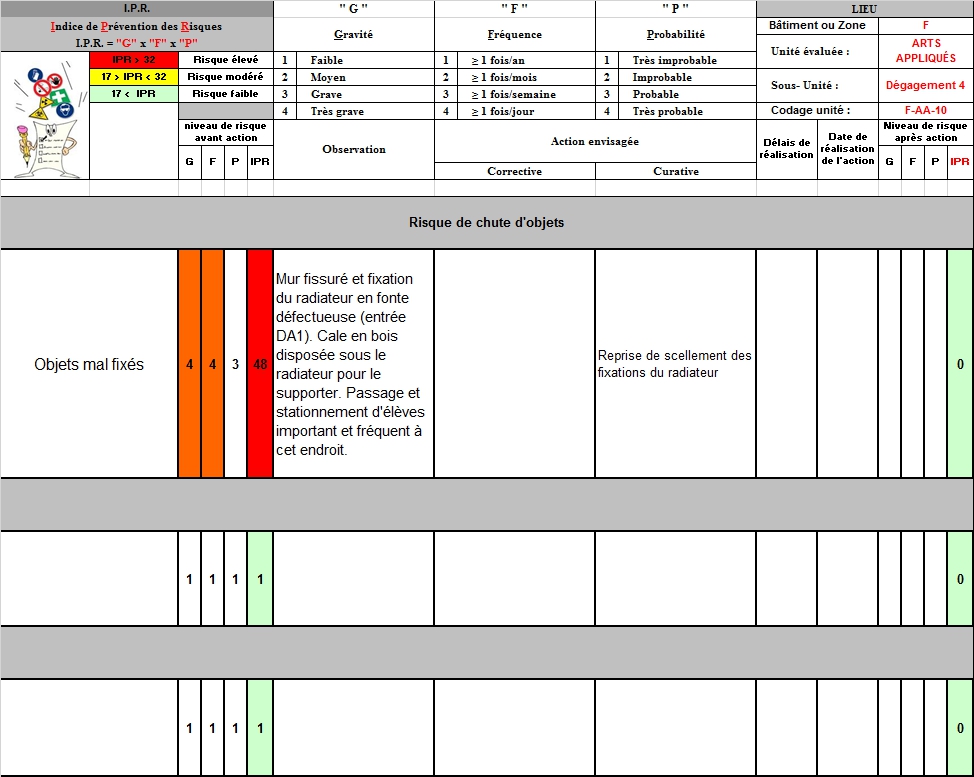Viewport: 974px width, 777px height.
Task: Click the "Date de réalisation de l'action" header
Action: click(847, 149)
